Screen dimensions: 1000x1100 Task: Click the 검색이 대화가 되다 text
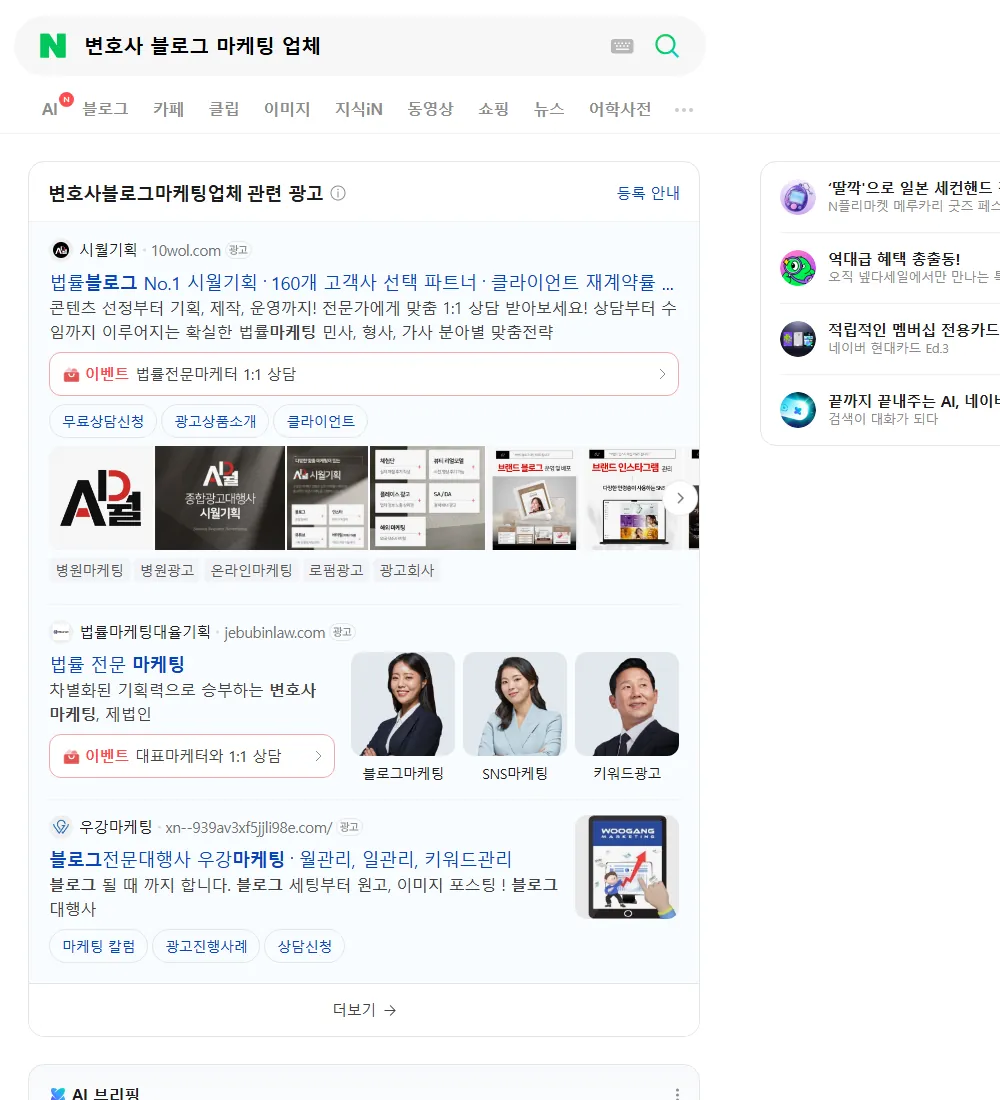pyautogui.click(x=883, y=419)
